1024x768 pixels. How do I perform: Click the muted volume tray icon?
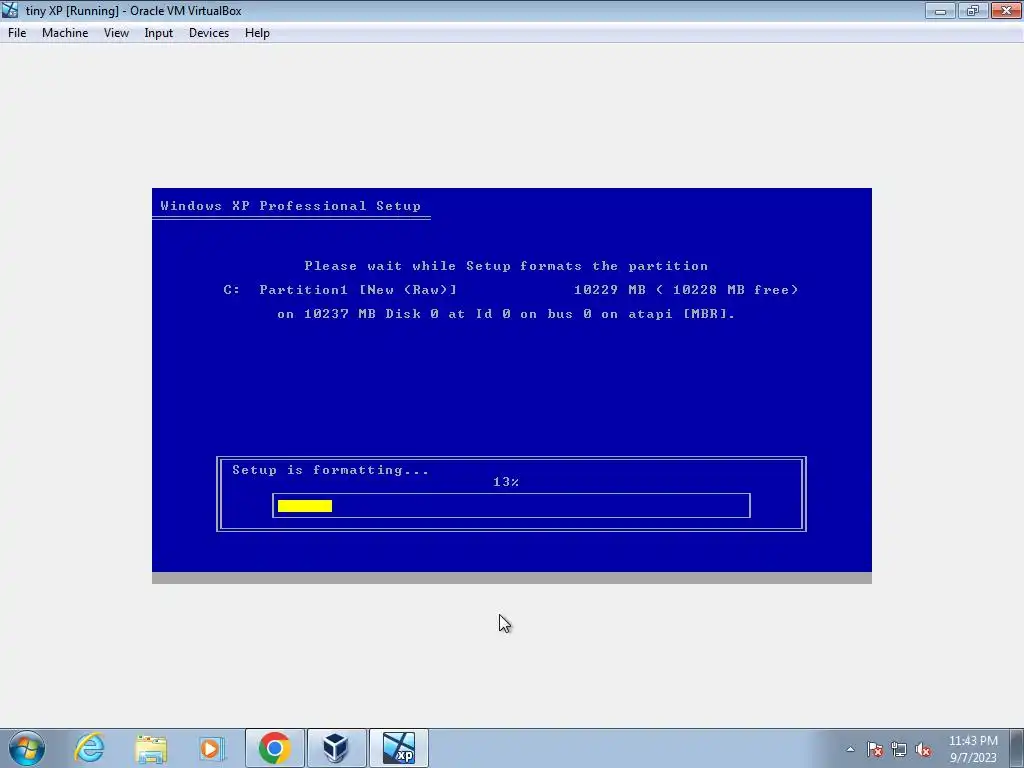click(923, 749)
